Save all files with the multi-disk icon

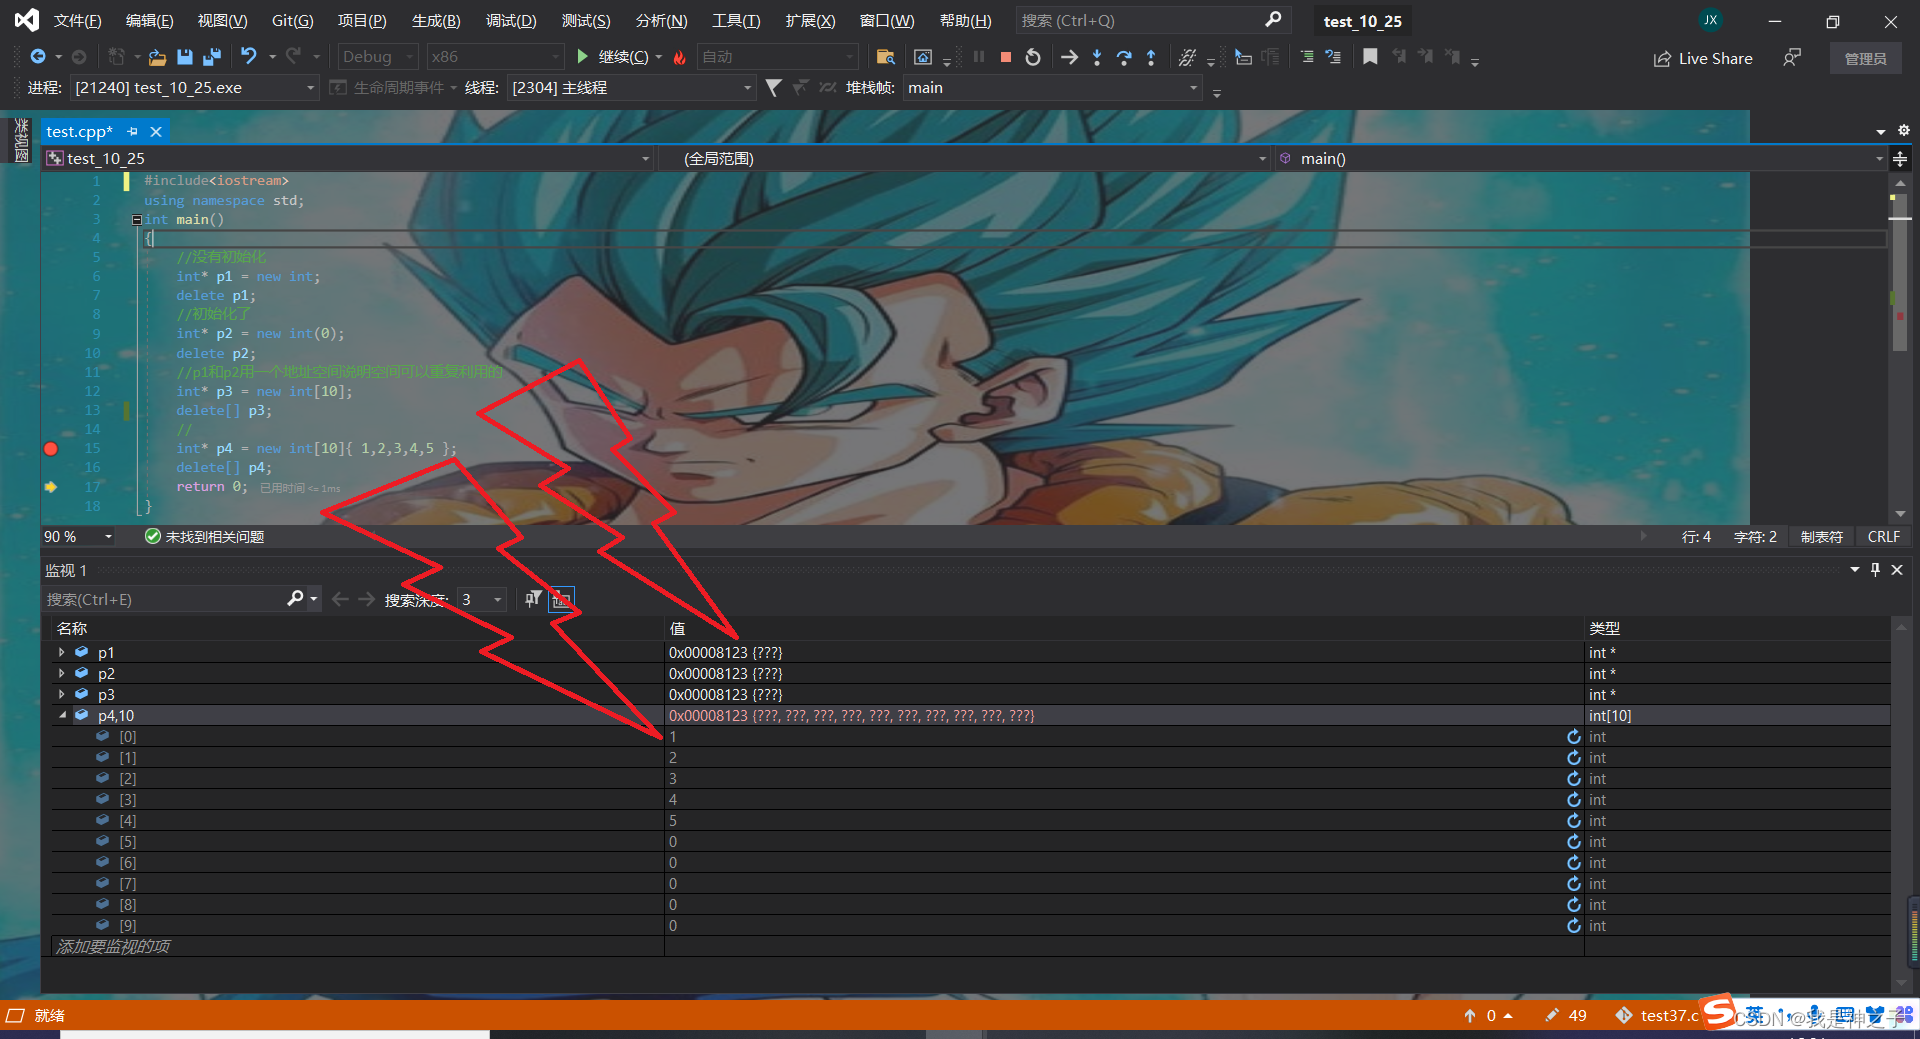coord(212,57)
